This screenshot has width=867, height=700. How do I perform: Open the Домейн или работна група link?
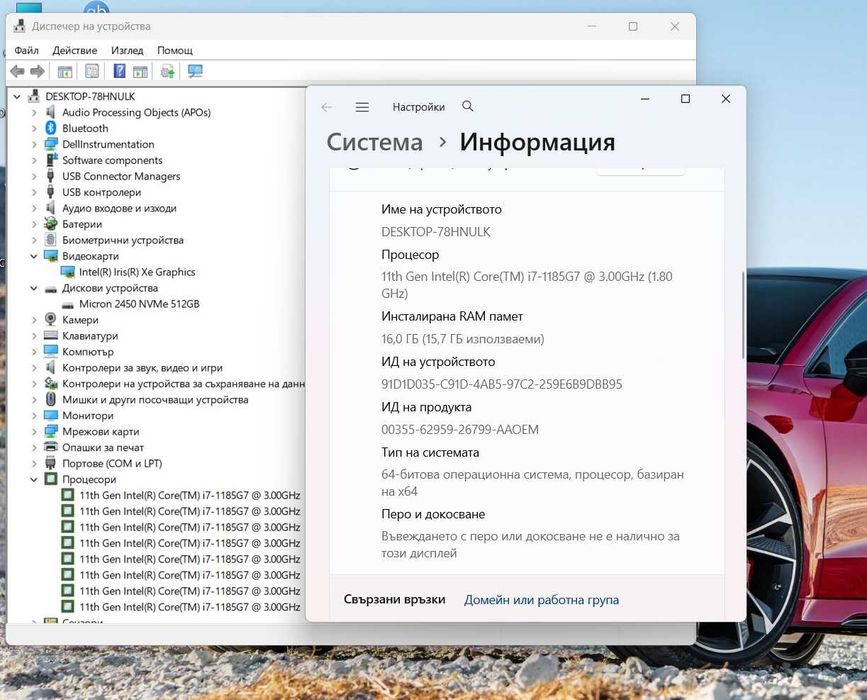(541, 600)
